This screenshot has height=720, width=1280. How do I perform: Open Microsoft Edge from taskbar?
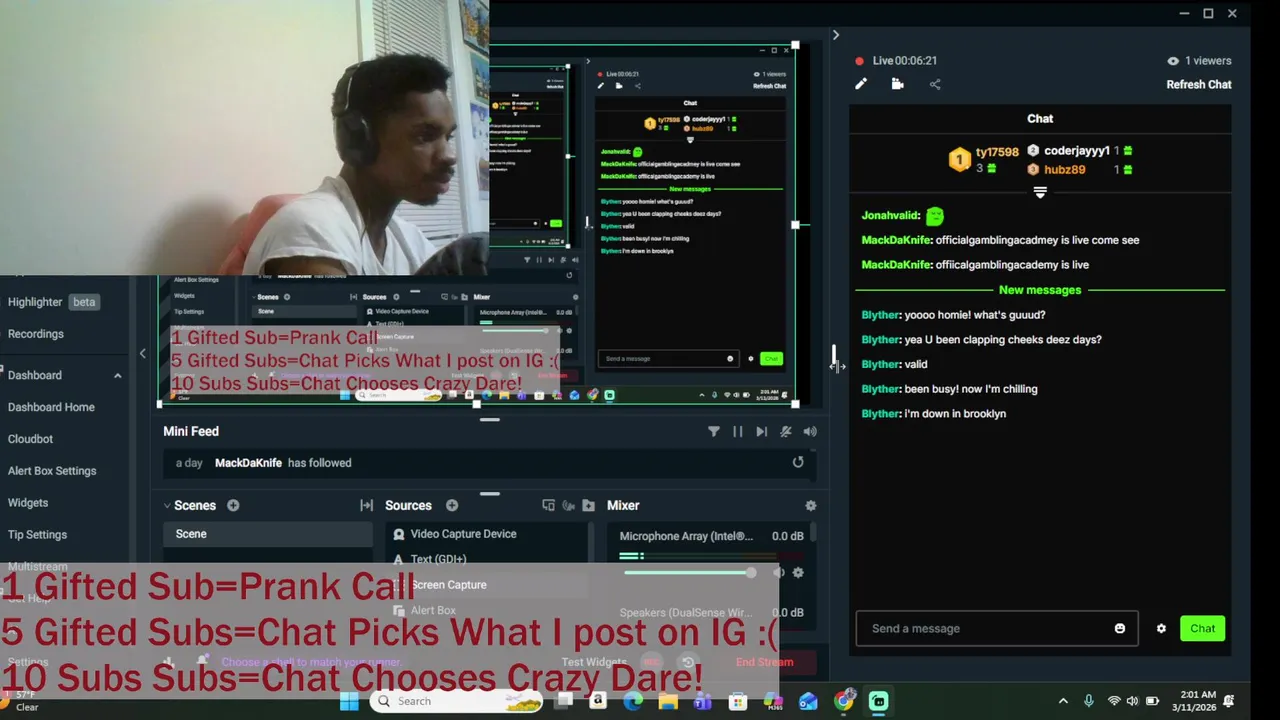[633, 701]
